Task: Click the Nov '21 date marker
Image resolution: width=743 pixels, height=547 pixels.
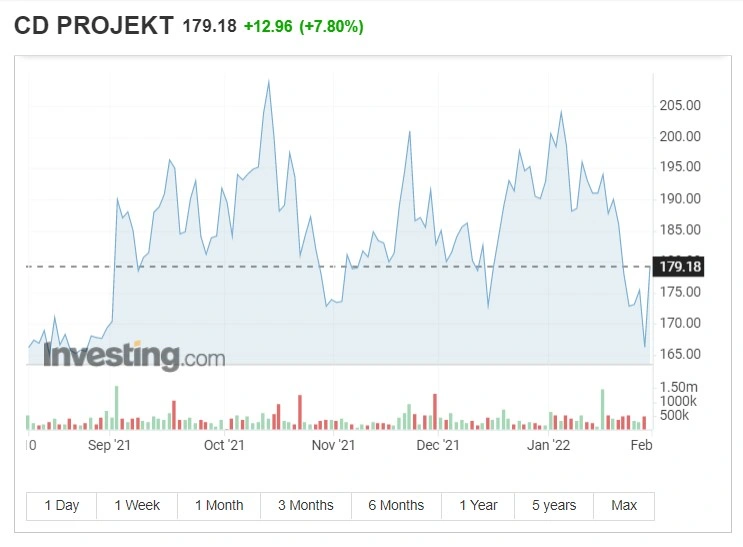Action: pyautogui.click(x=333, y=445)
